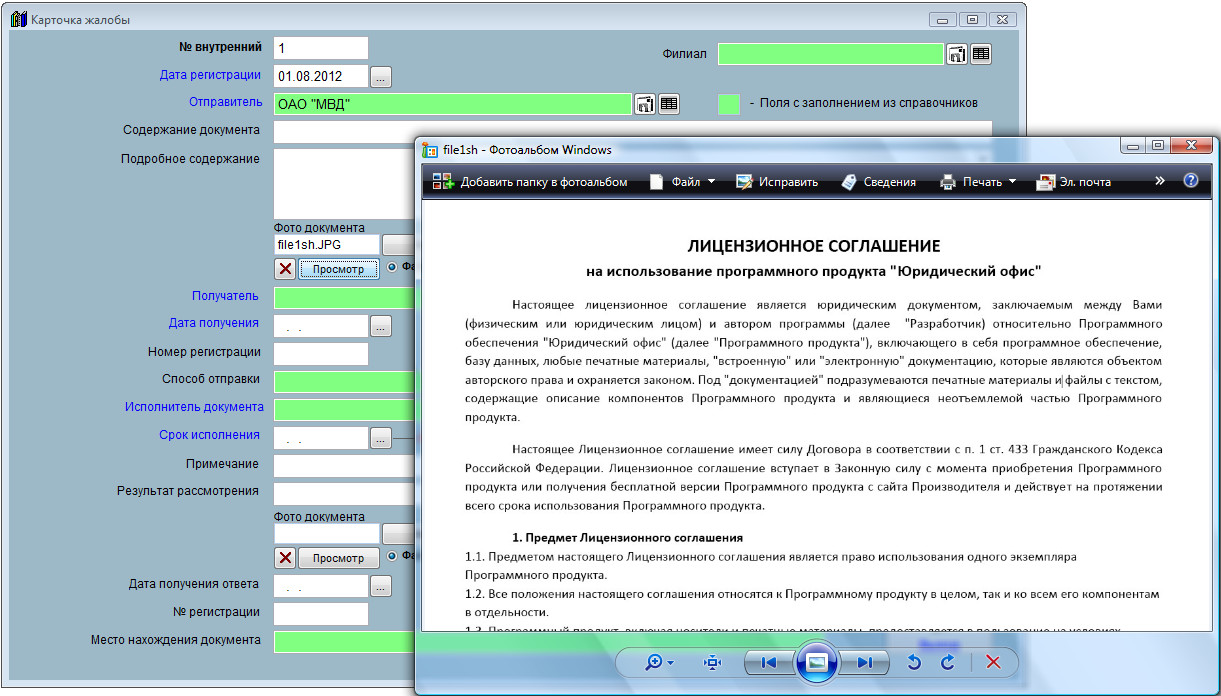Open Сведения in photo viewer toolbar
Image resolution: width=1221 pixels, height=696 pixels.
coord(879,182)
